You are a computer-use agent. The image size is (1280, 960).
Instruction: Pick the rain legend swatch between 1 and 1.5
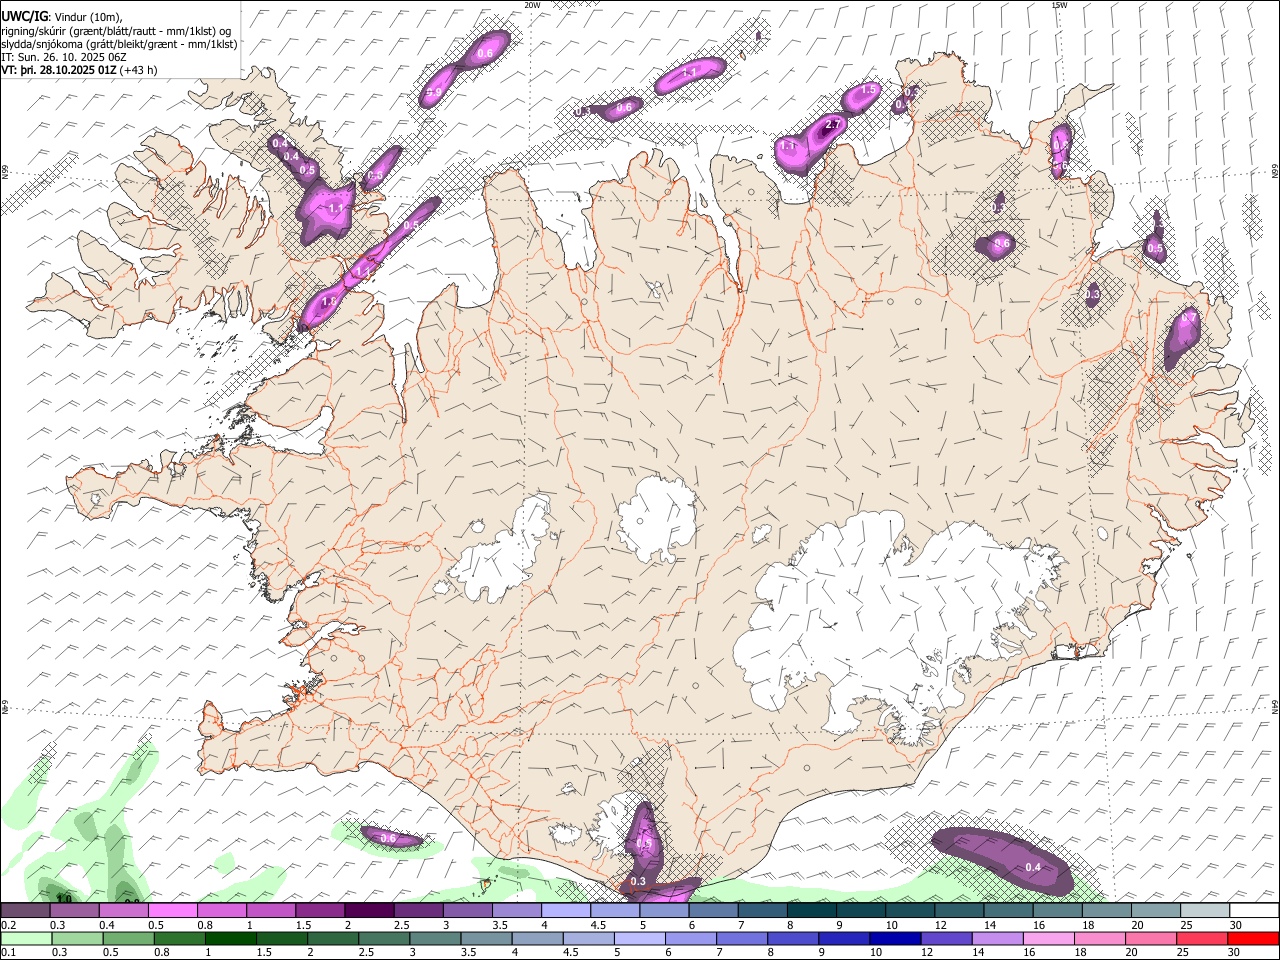click(x=230, y=938)
